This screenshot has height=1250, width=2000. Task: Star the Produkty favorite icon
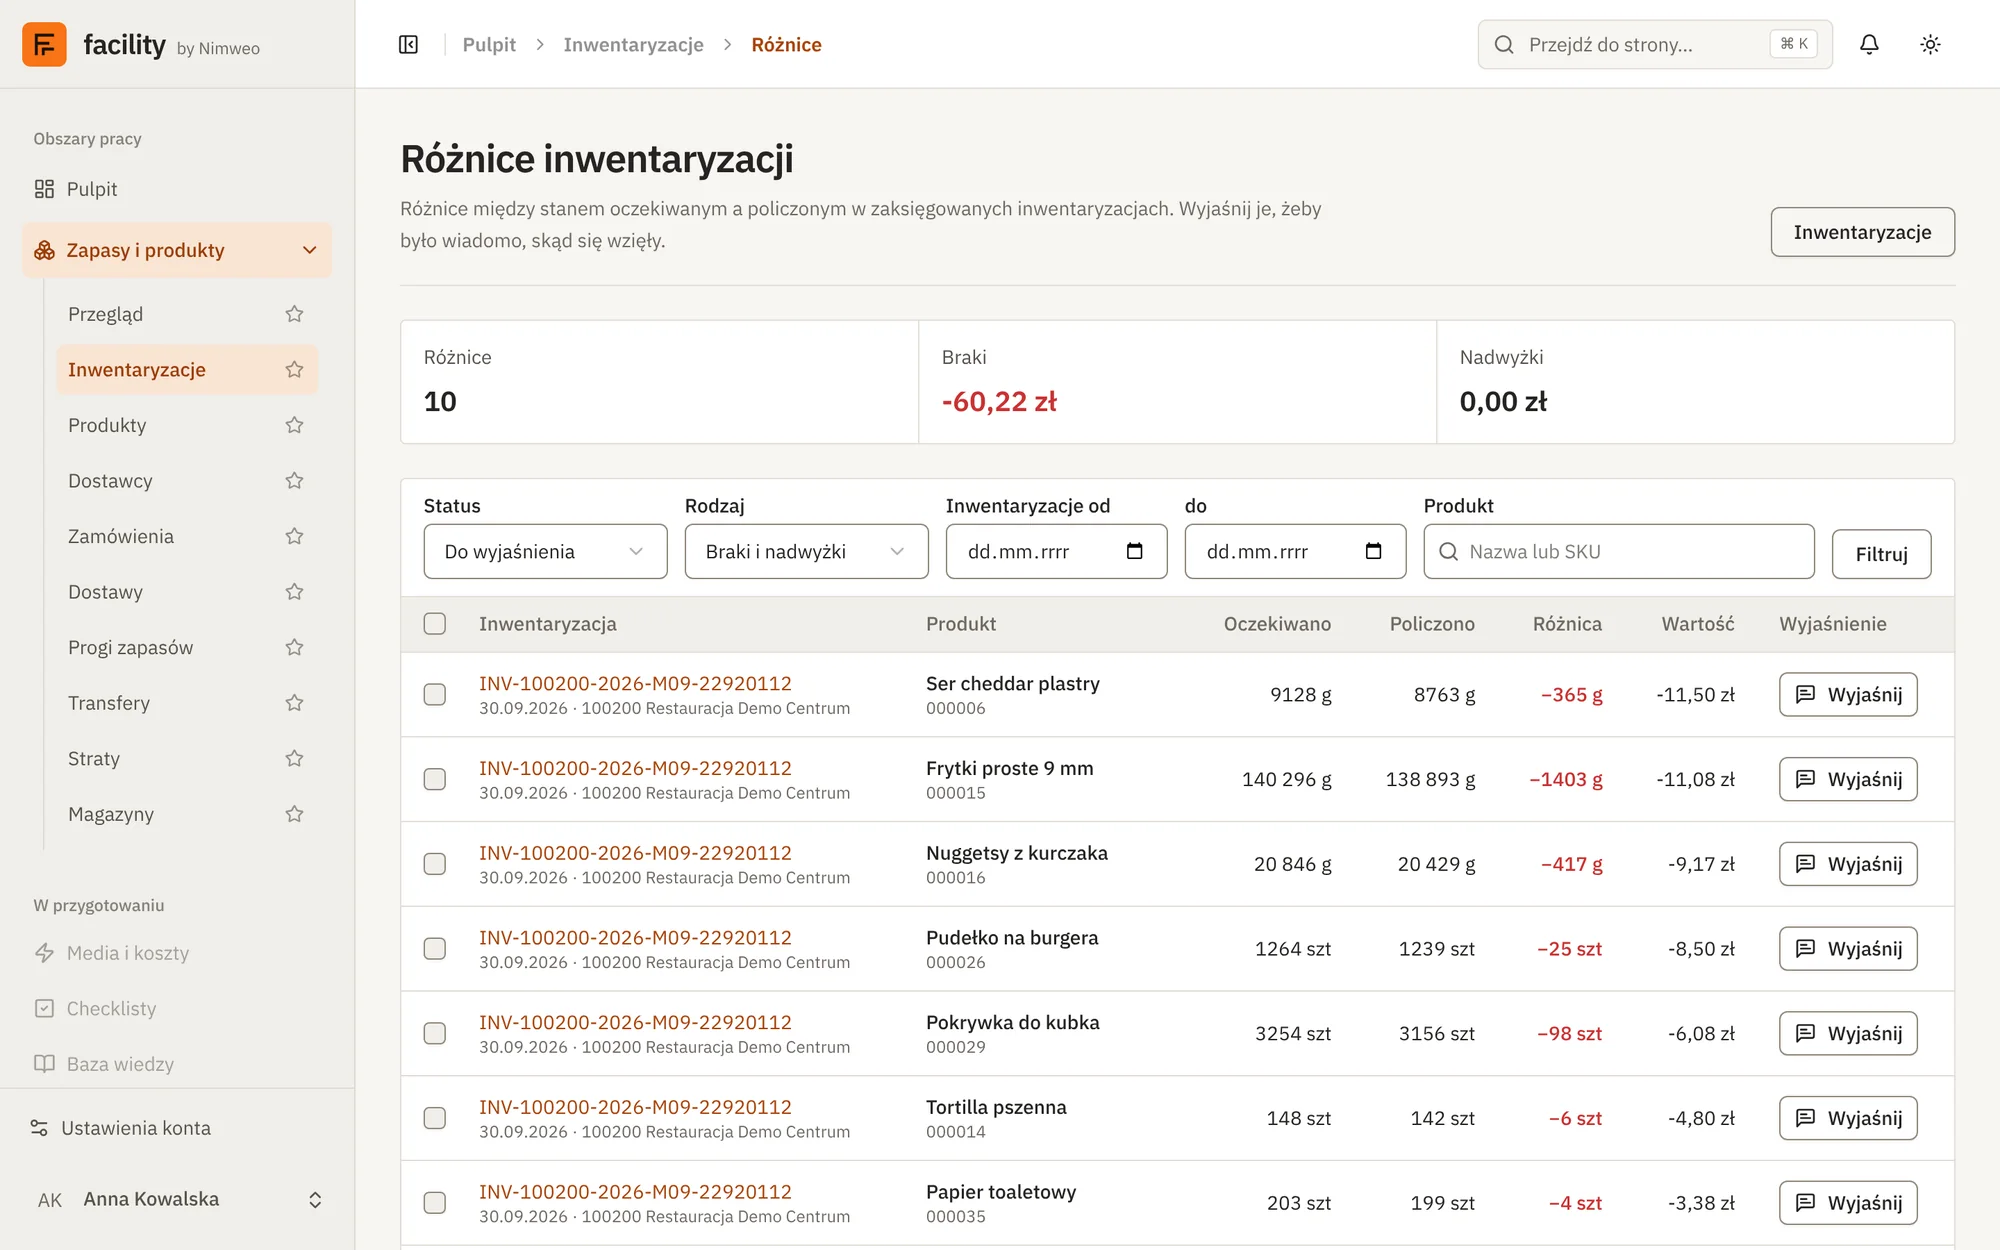294,425
